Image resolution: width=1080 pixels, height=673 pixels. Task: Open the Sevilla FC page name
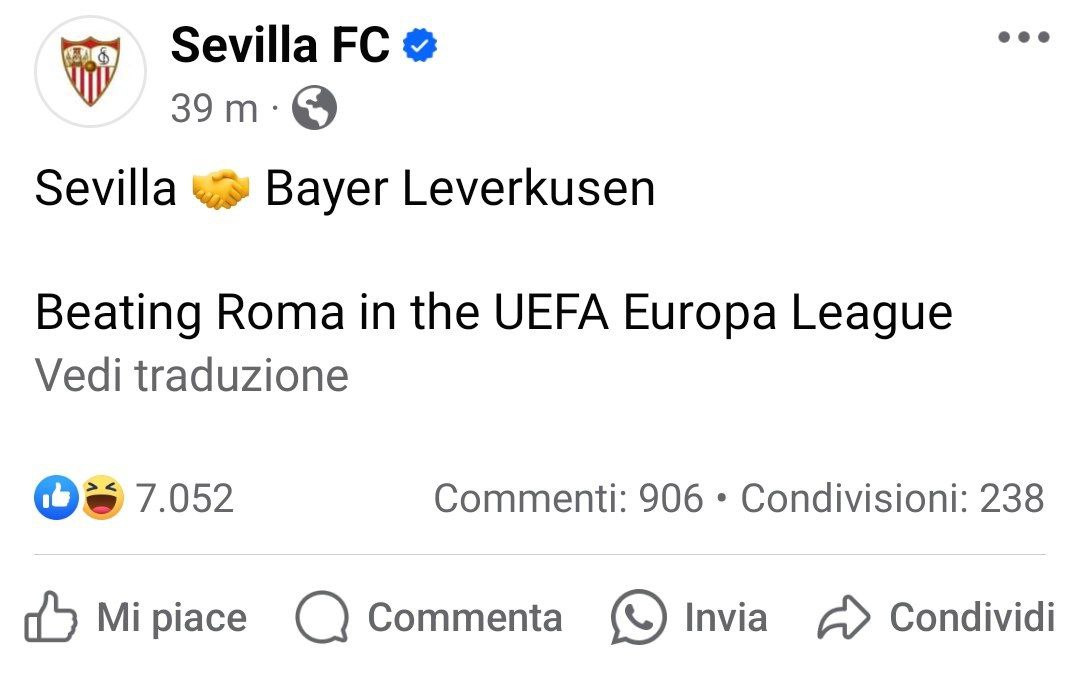pyautogui.click(x=280, y=45)
